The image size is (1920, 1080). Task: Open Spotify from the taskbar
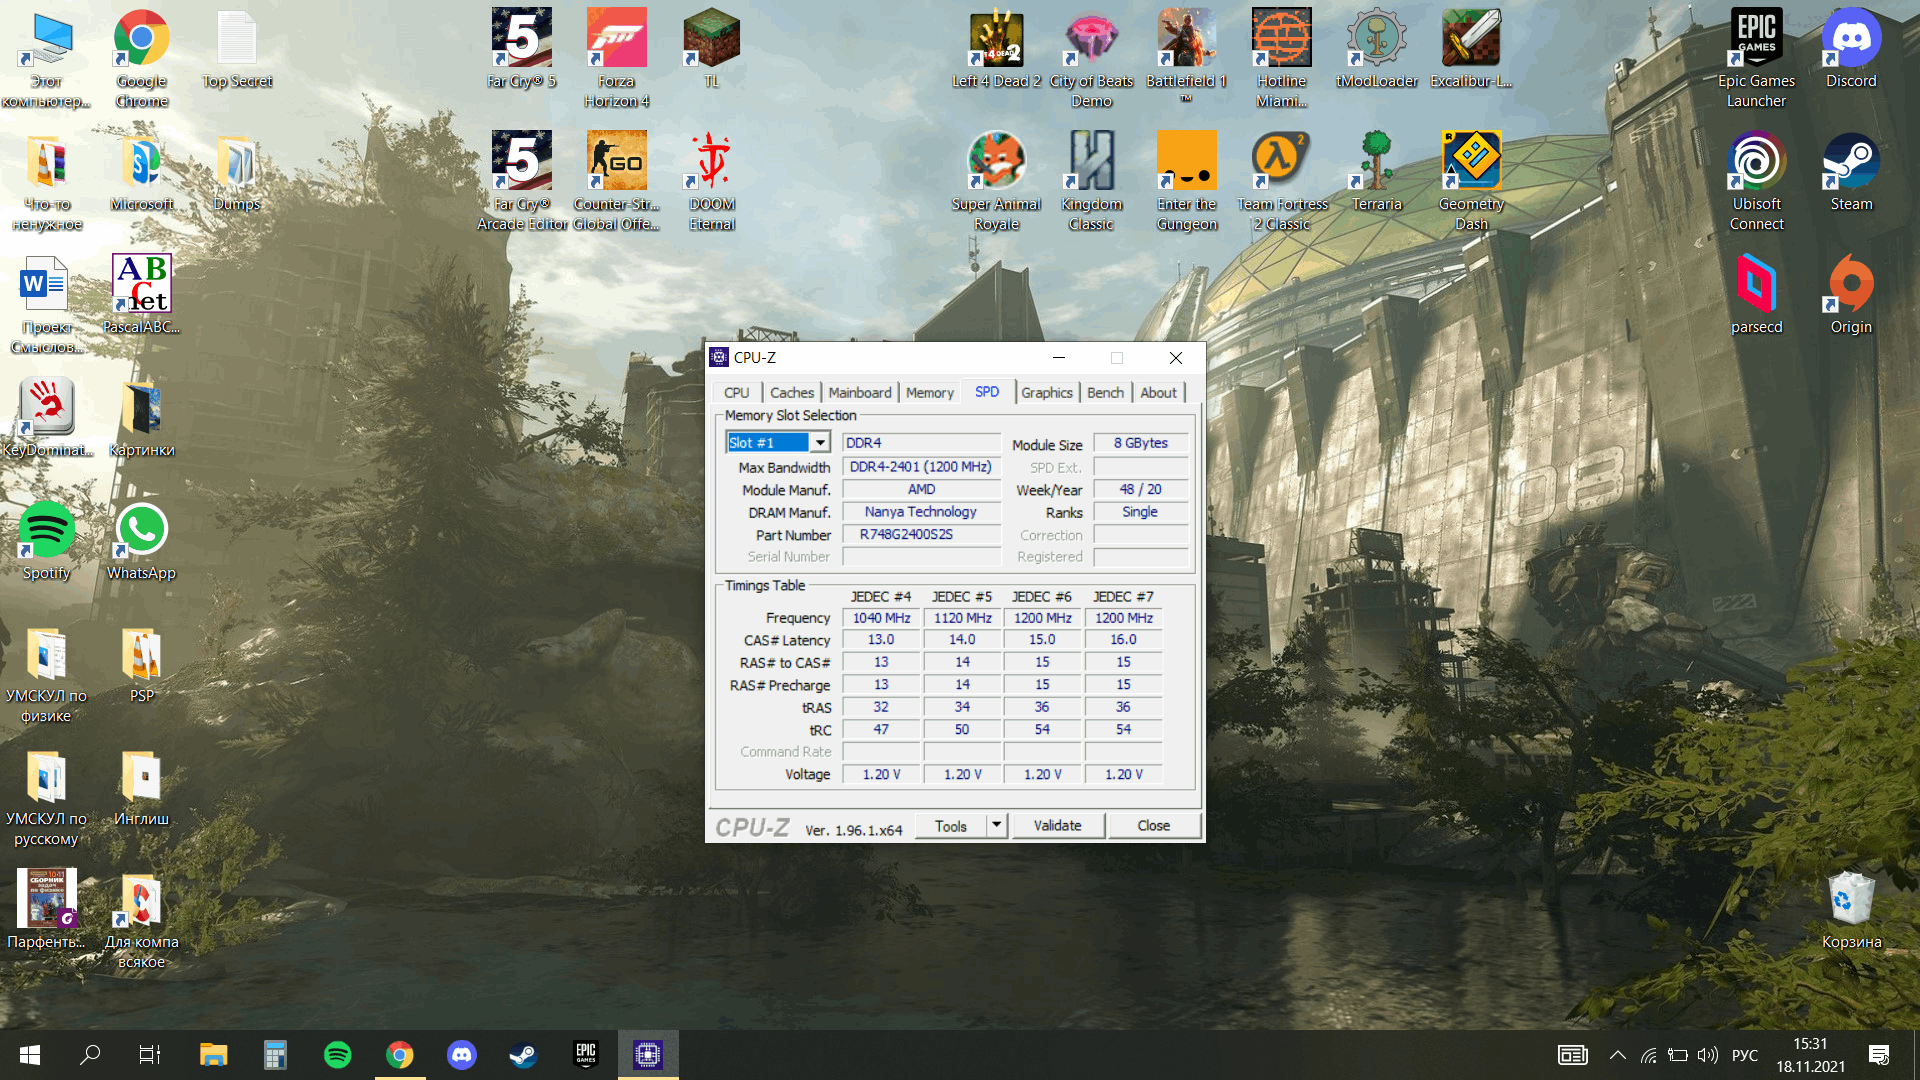[338, 1055]
